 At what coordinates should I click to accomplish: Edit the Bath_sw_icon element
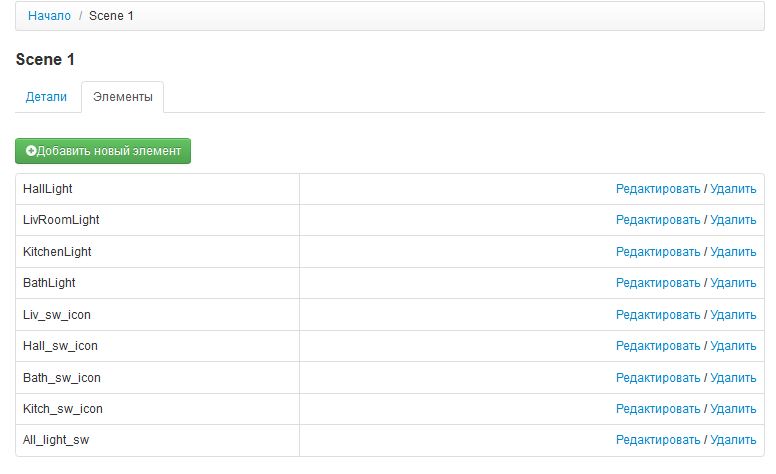click(x=658, y=378)
